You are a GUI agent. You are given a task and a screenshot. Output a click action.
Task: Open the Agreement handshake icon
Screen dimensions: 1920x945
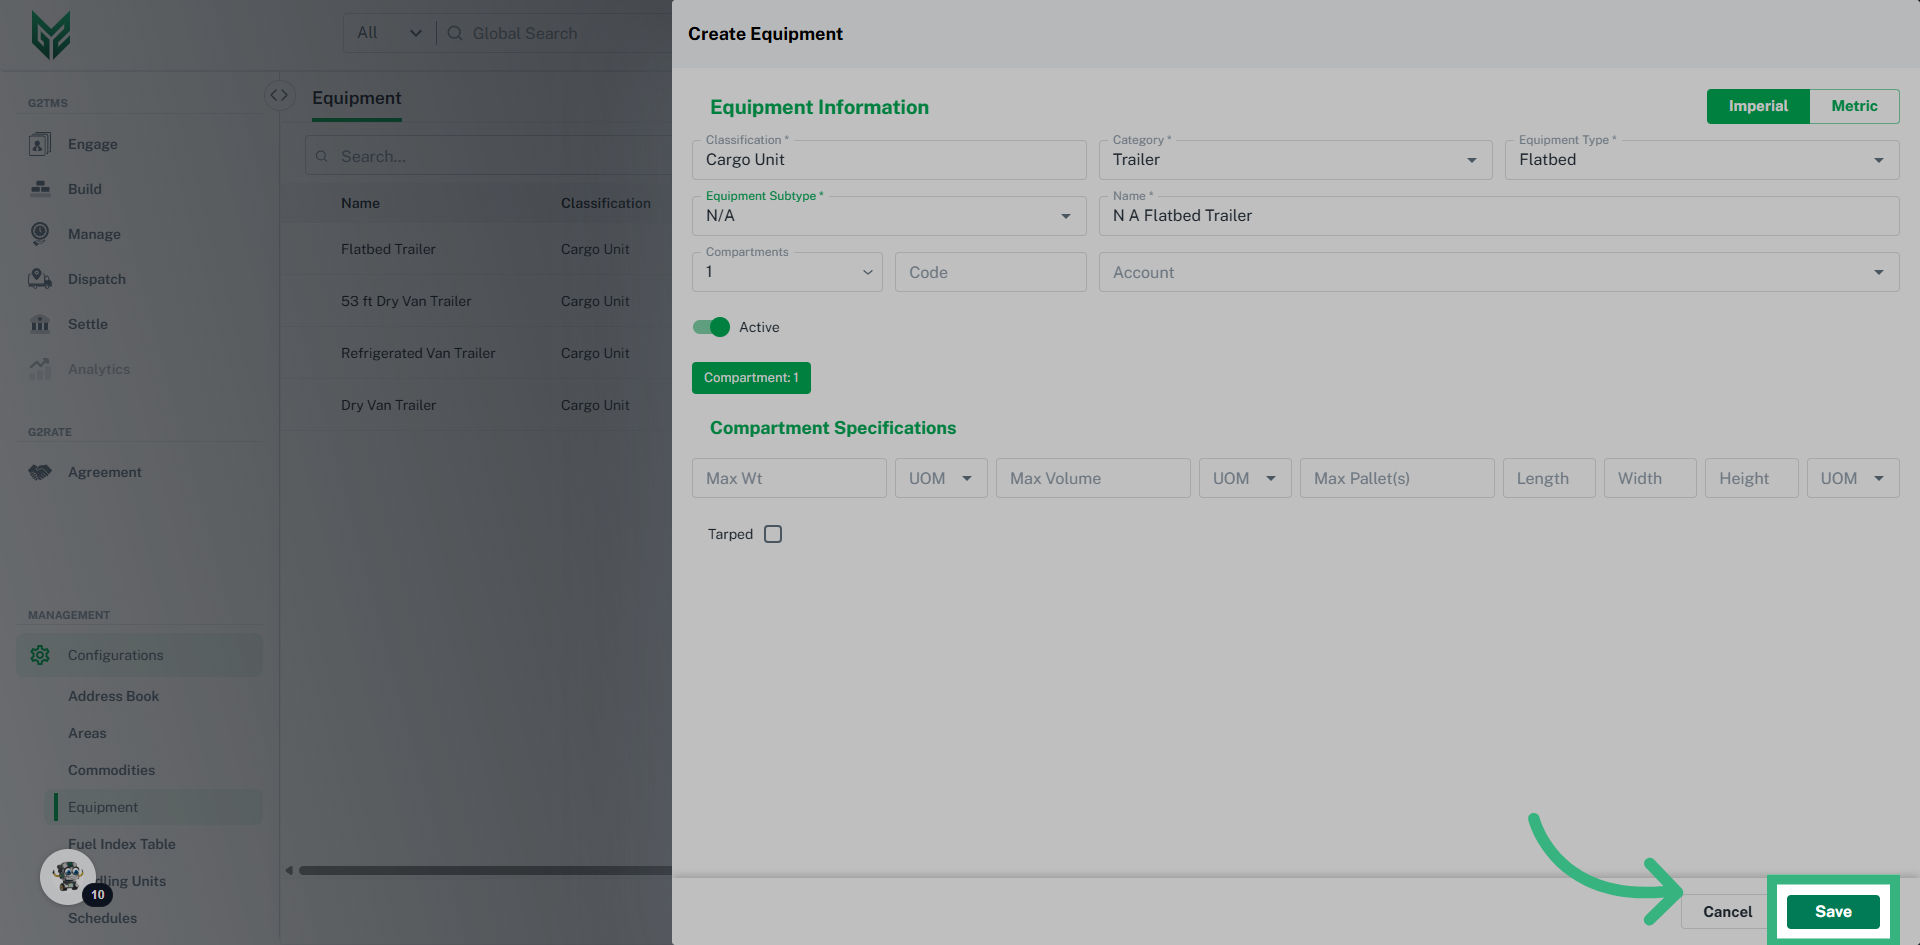pos(40,472)
